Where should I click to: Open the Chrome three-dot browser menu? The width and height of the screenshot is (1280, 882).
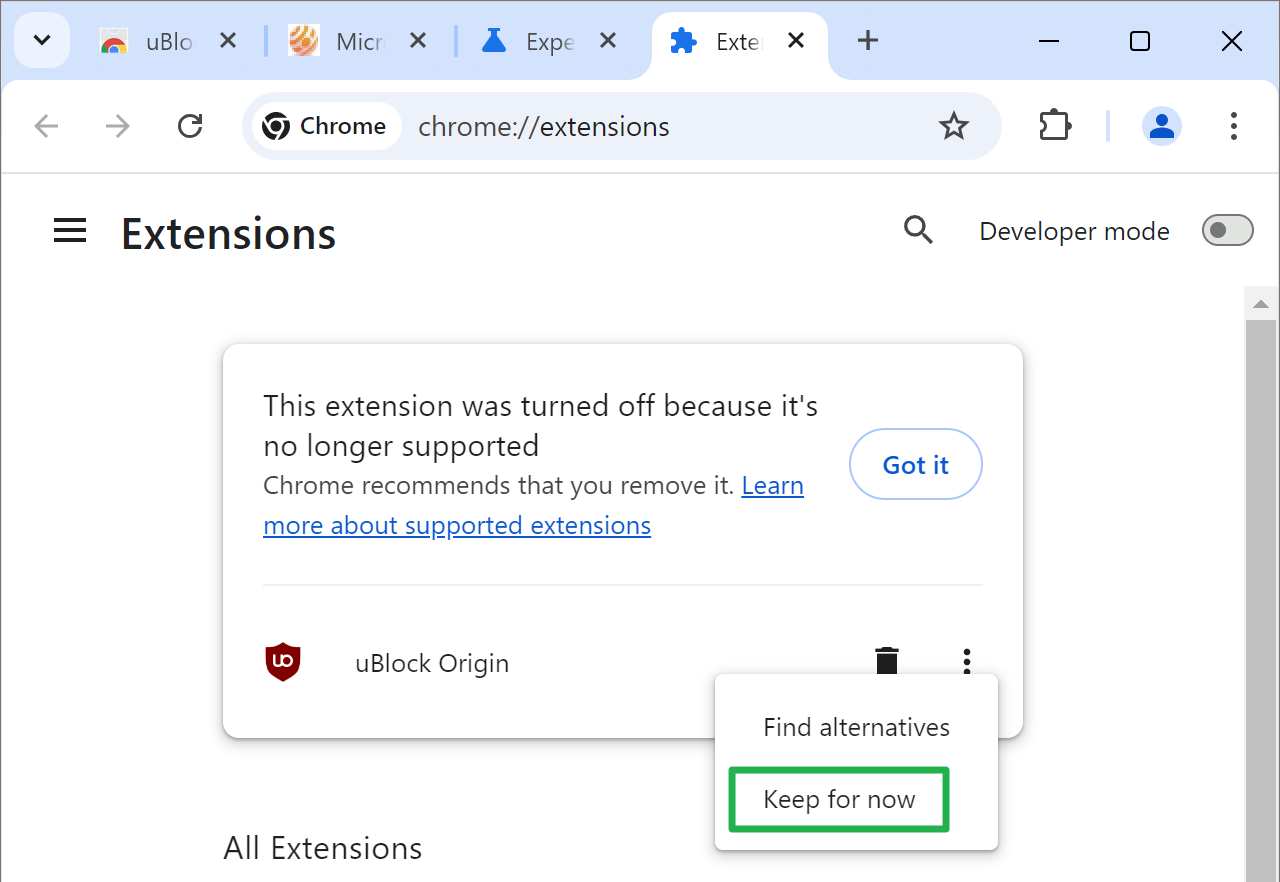click(1234, 126)
